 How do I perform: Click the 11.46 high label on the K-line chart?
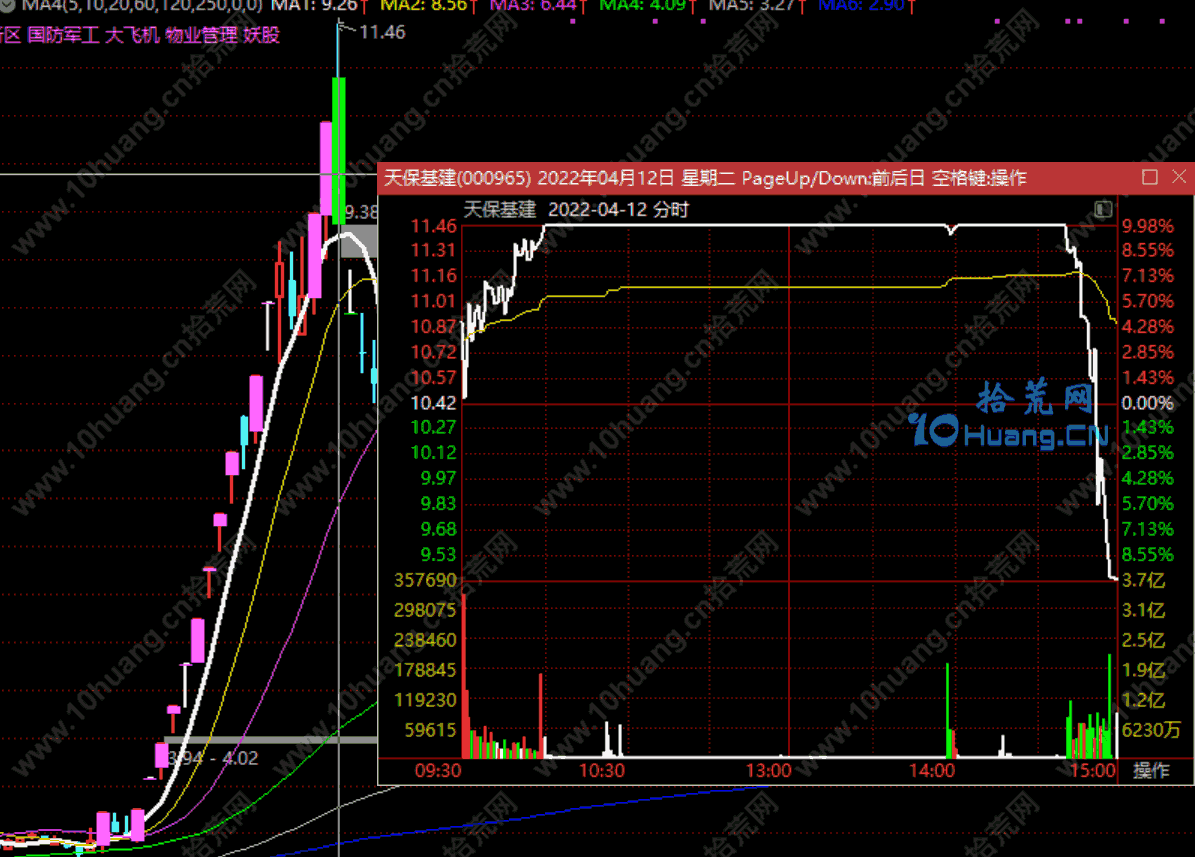point(382,32)
